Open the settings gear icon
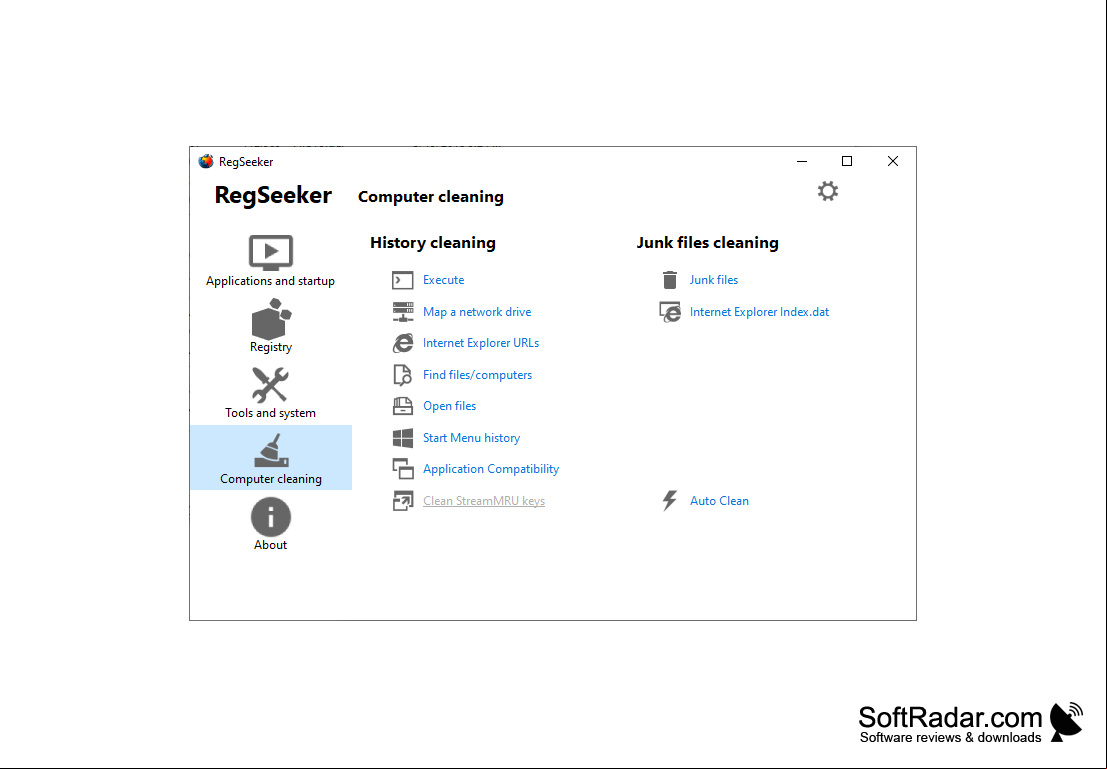The height and width of the screenshot is (769, 1107). tap(827, 191)
